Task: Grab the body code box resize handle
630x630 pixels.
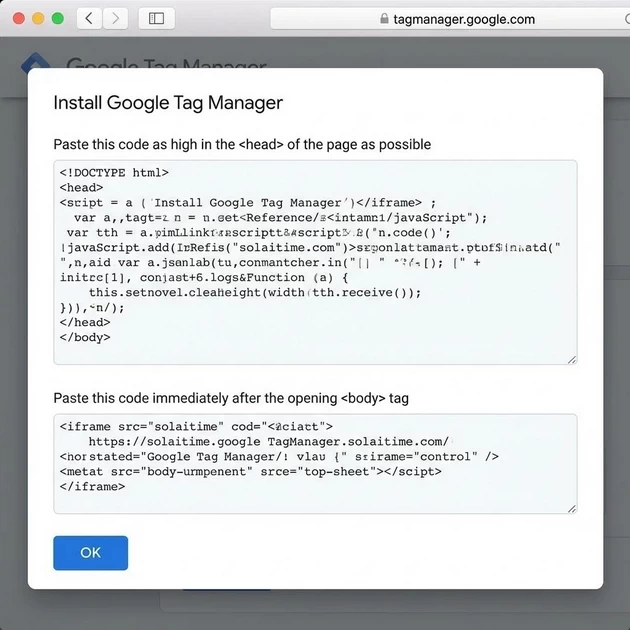Action: (x=571, y=508)
